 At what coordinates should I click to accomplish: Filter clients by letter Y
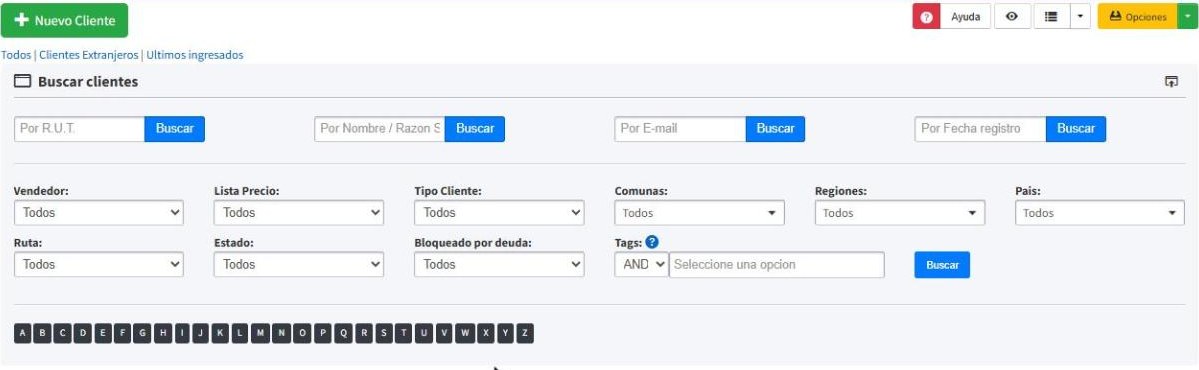coord(505,333)
